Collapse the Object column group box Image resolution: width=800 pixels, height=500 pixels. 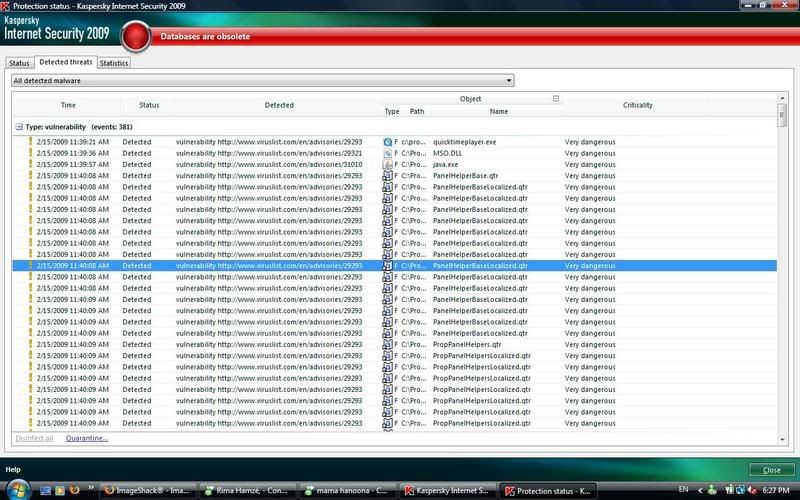[556, 99]
